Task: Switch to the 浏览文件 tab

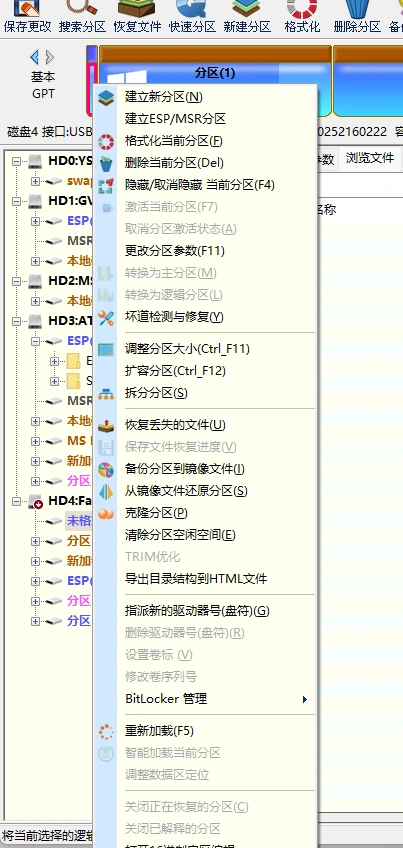Action: (370, 158)
